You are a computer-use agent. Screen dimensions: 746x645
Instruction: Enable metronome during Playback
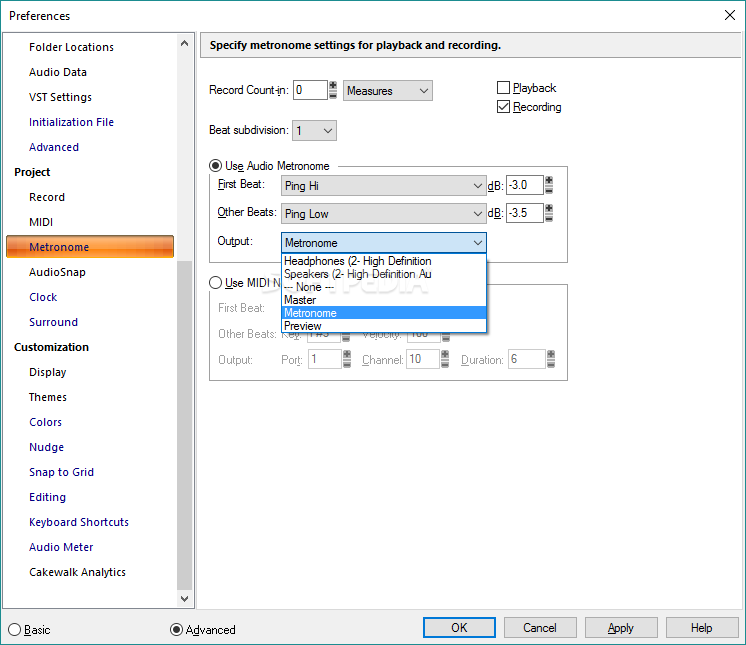(503, 88)
